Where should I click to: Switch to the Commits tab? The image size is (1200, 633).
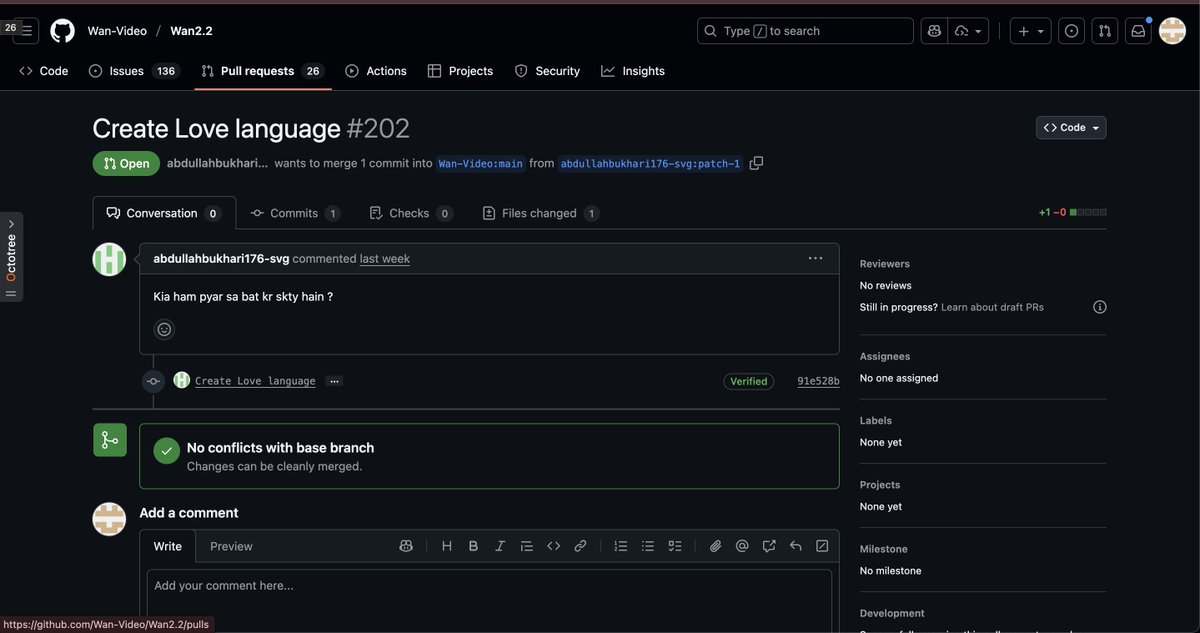(x=295, y=213)
